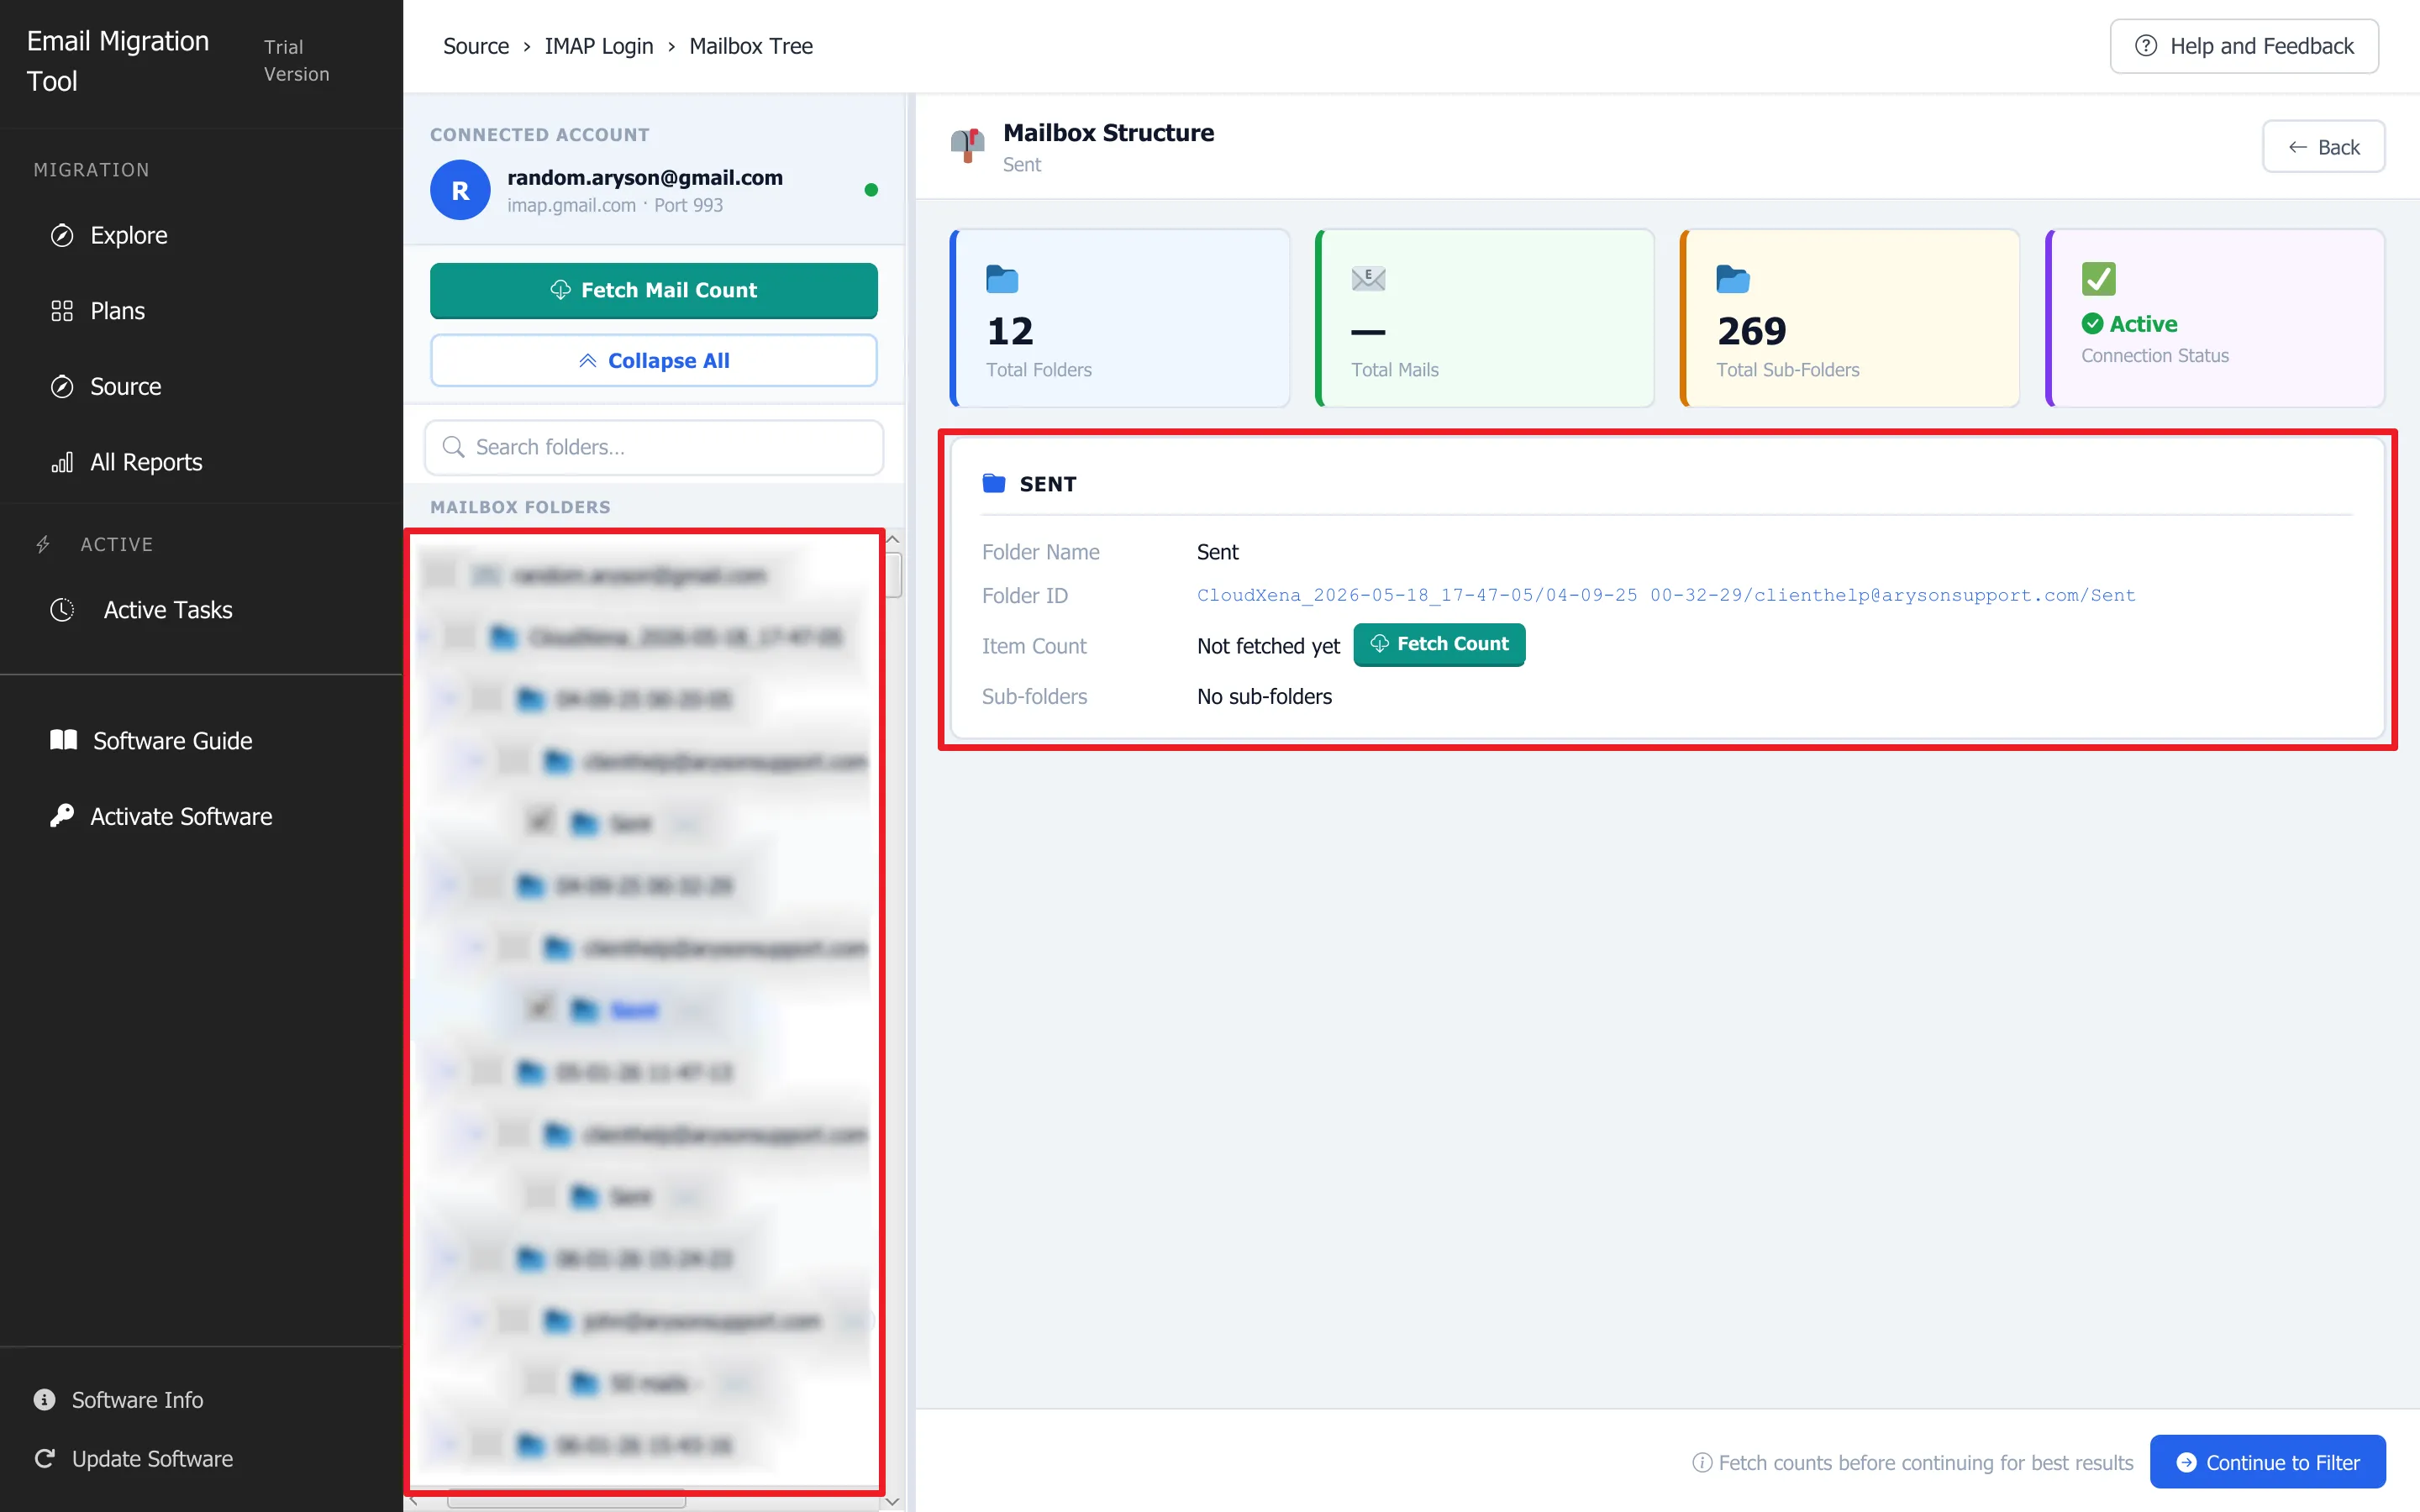The height and width of the screenshot is (1512, 2420).
Task: Click the blue R account avatar
Action: [x=460, y=190]
